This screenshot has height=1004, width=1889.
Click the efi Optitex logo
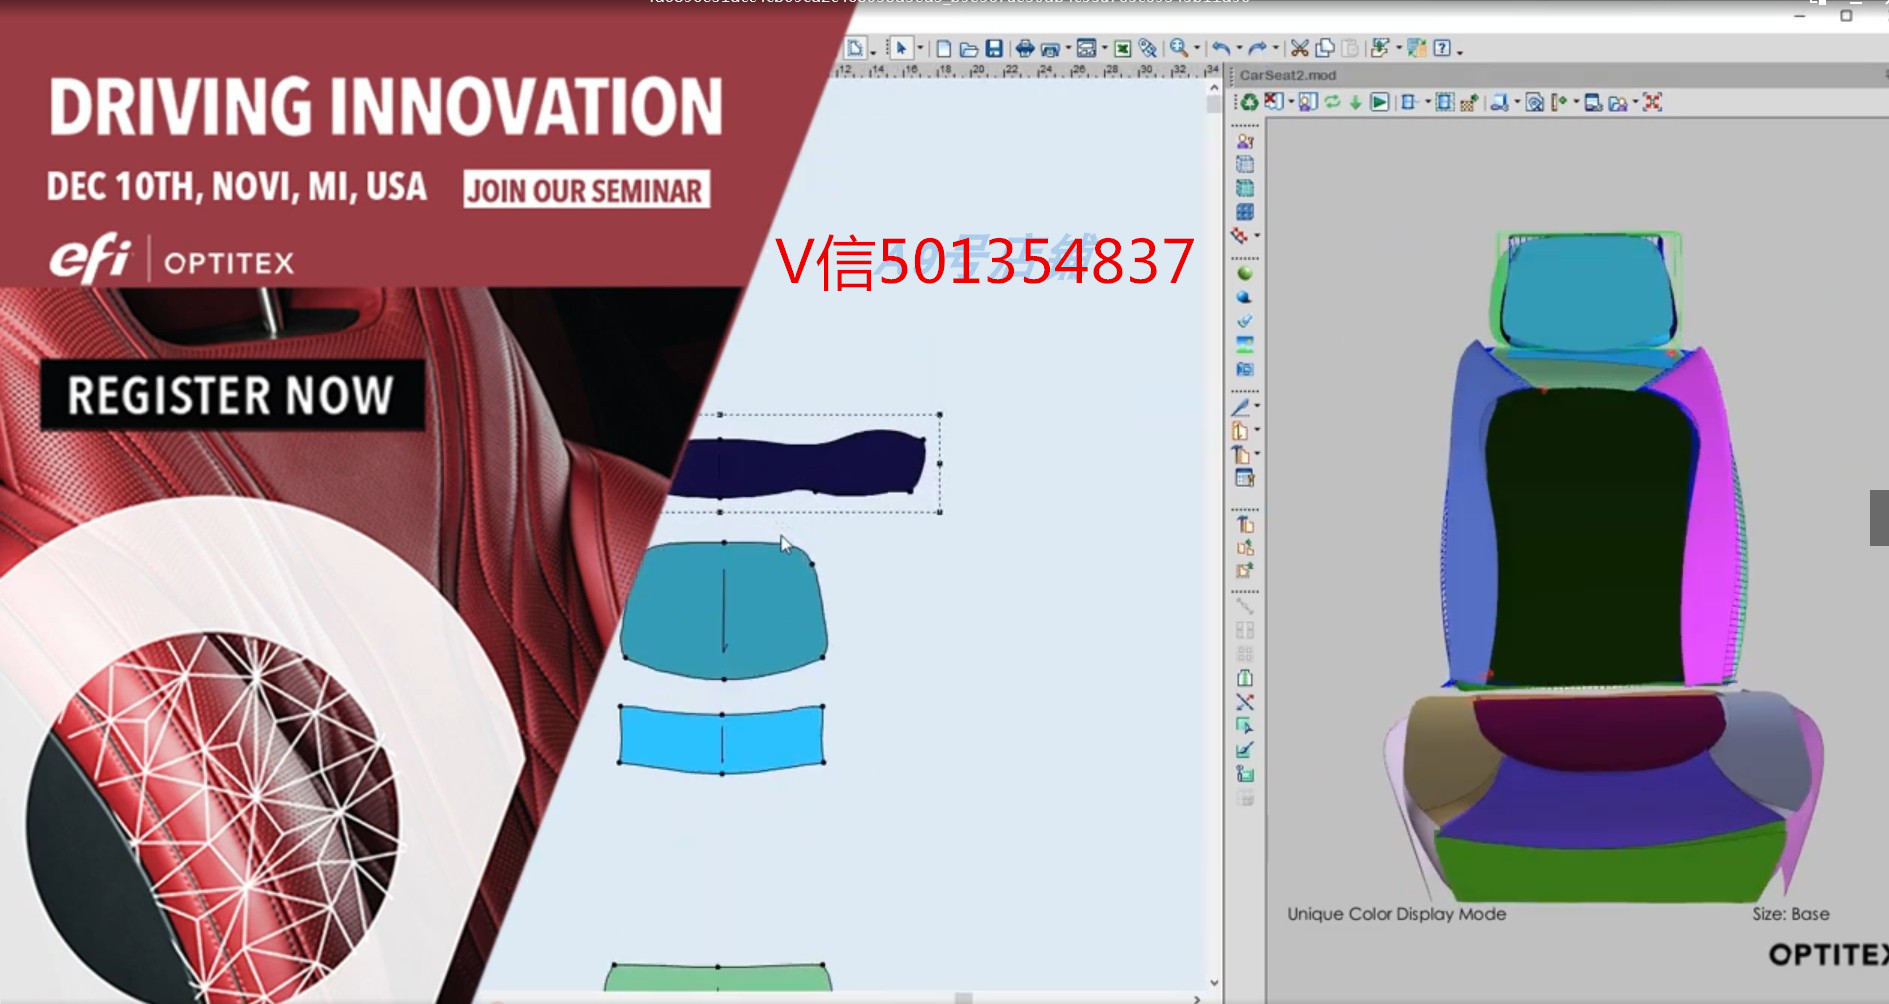pos(171,259)
